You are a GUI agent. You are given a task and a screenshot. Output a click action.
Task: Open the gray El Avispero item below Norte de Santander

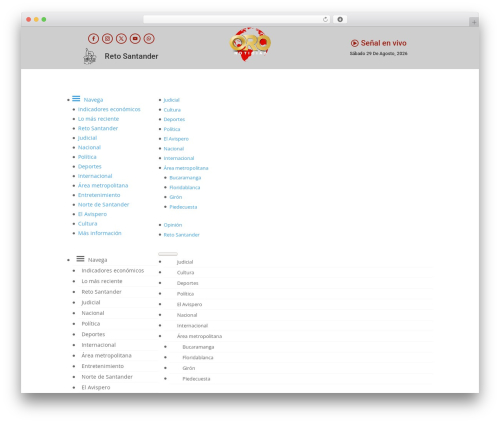(96, 387)
